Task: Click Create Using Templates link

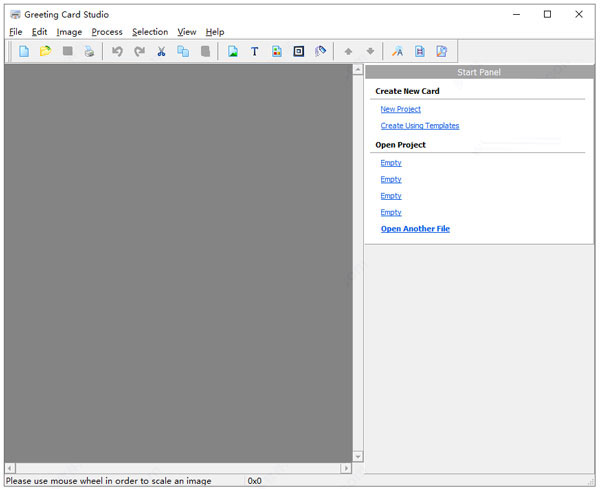Action: tap(420, 126)
